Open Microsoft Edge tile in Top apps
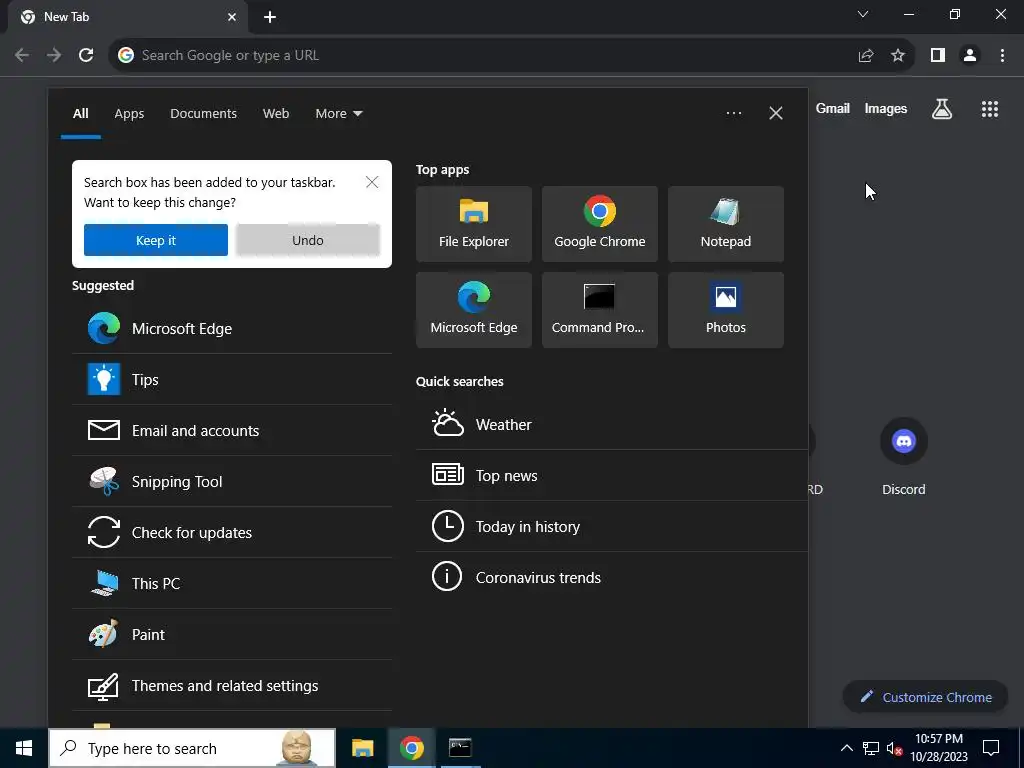The height and width of the screenshot is (768, 1024). (473, 310)
